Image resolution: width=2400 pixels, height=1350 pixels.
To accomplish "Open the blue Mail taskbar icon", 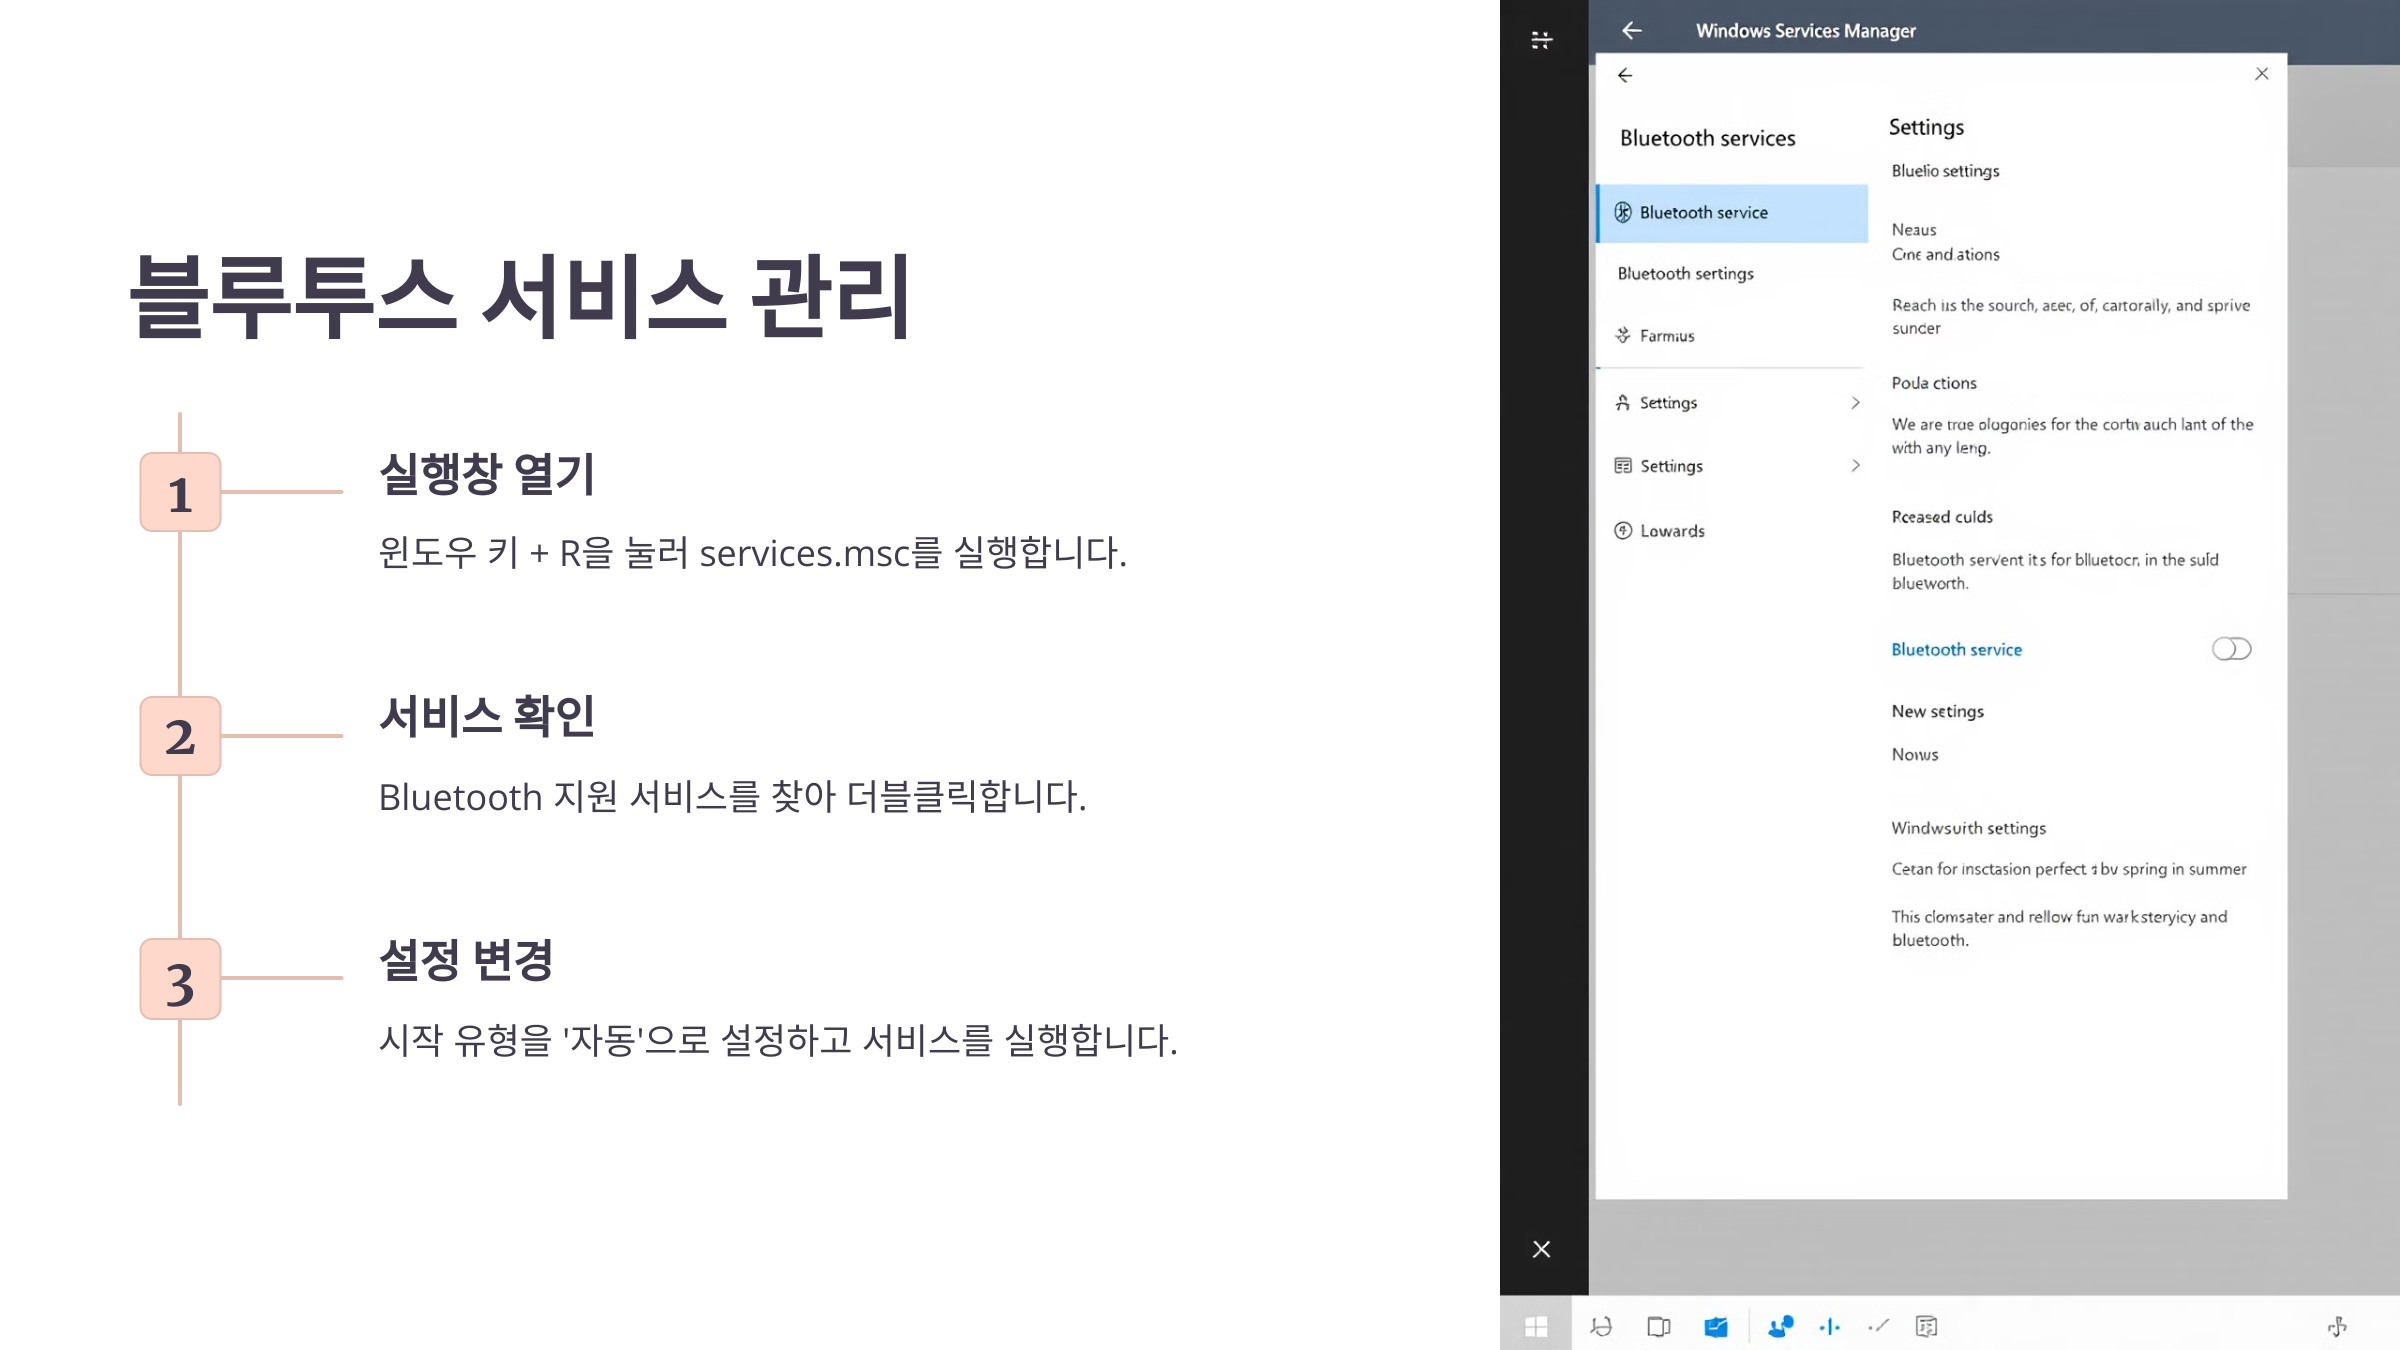I will coord(1716,1326).
